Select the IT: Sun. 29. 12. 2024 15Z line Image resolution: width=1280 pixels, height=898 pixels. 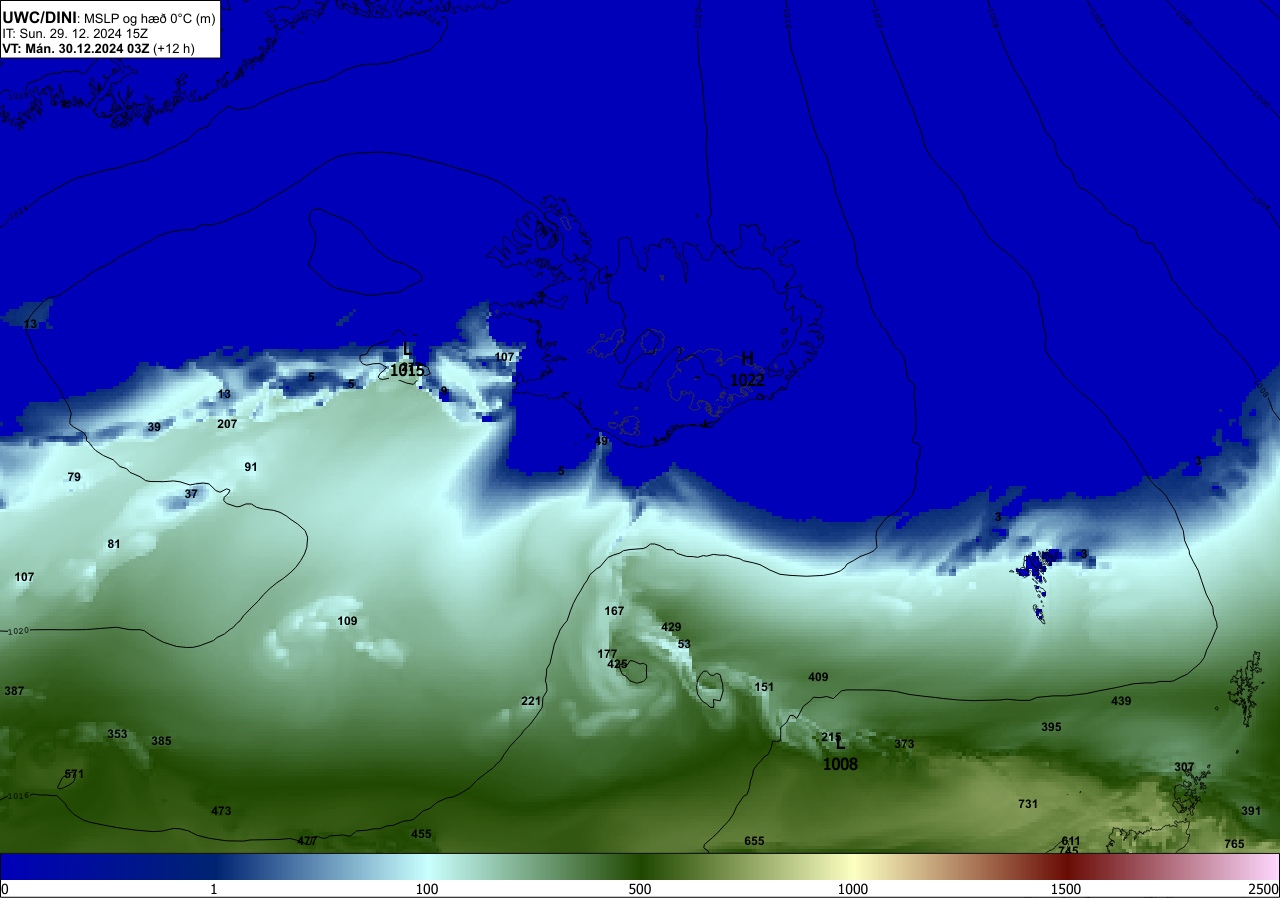point(75,33)
